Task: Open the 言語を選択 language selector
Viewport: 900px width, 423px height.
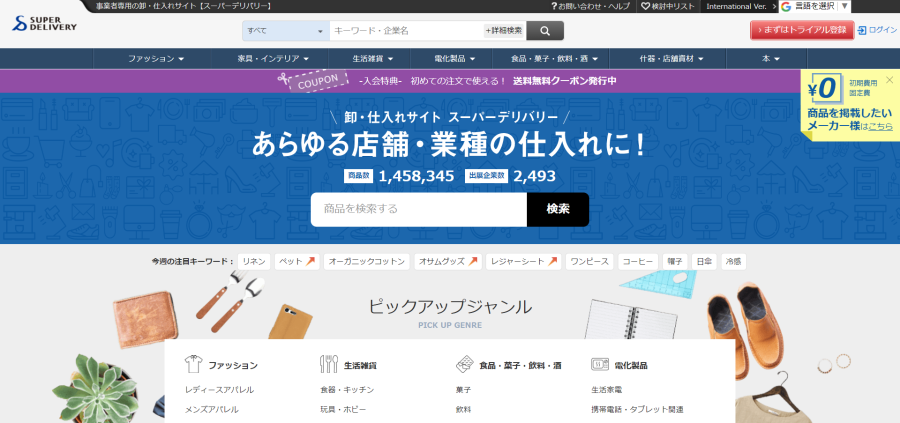Action: tap(815, 6)
